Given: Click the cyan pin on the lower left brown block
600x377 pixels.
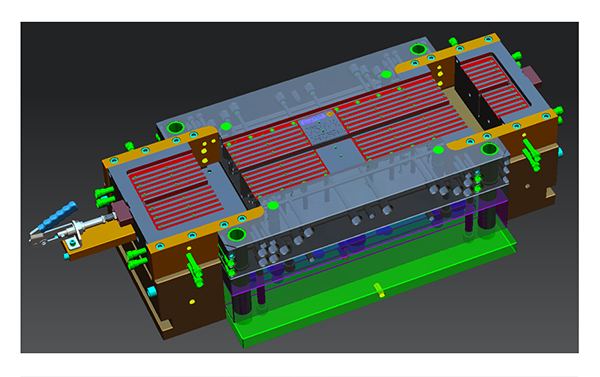Looking at the screenshot, I should pyautogui.click(x=152, y=291).
